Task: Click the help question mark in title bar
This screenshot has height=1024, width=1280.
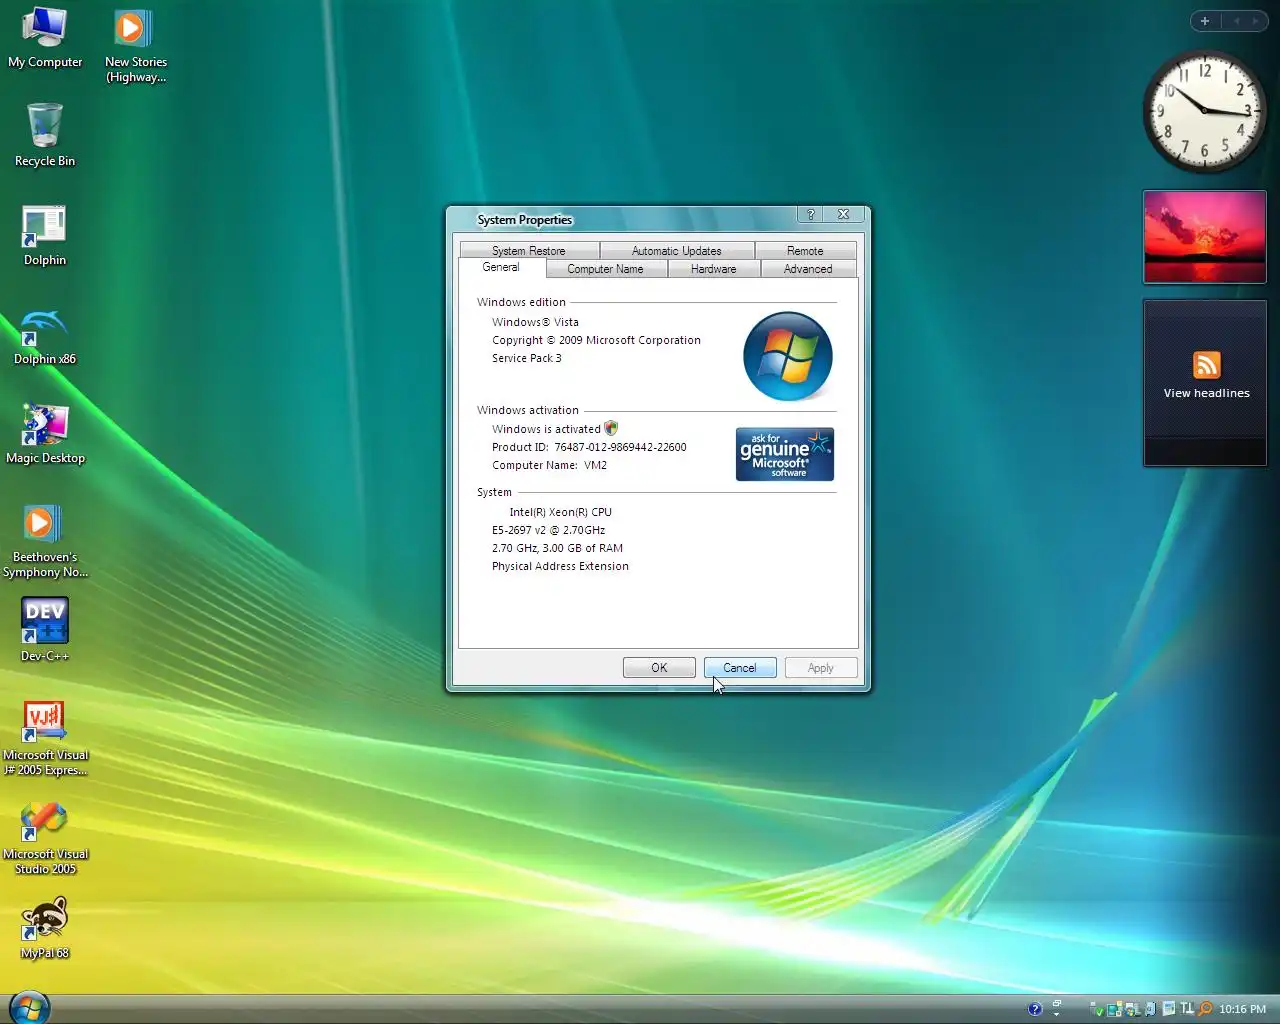Action: [811, 214]
